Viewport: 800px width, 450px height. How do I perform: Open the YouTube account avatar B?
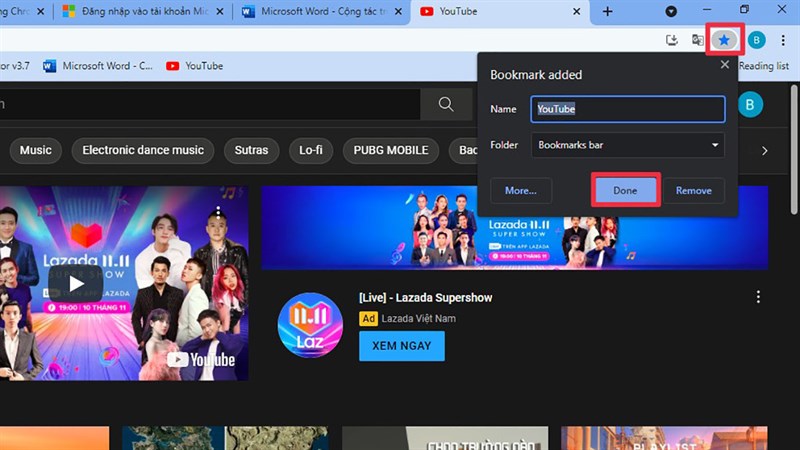point(750,105)
